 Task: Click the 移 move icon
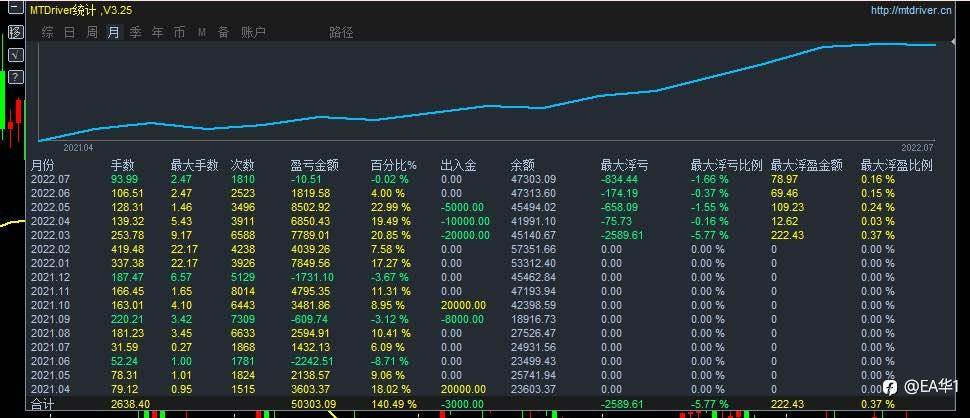tap(15, 32)
